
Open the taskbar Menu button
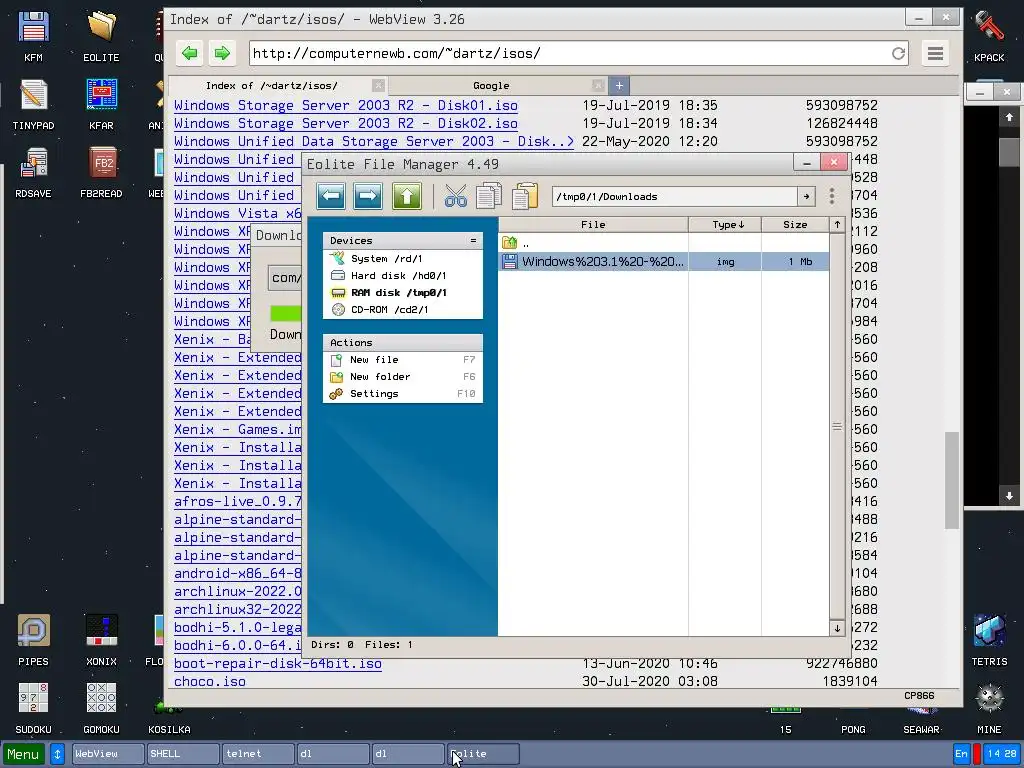[x=24, y=754]
